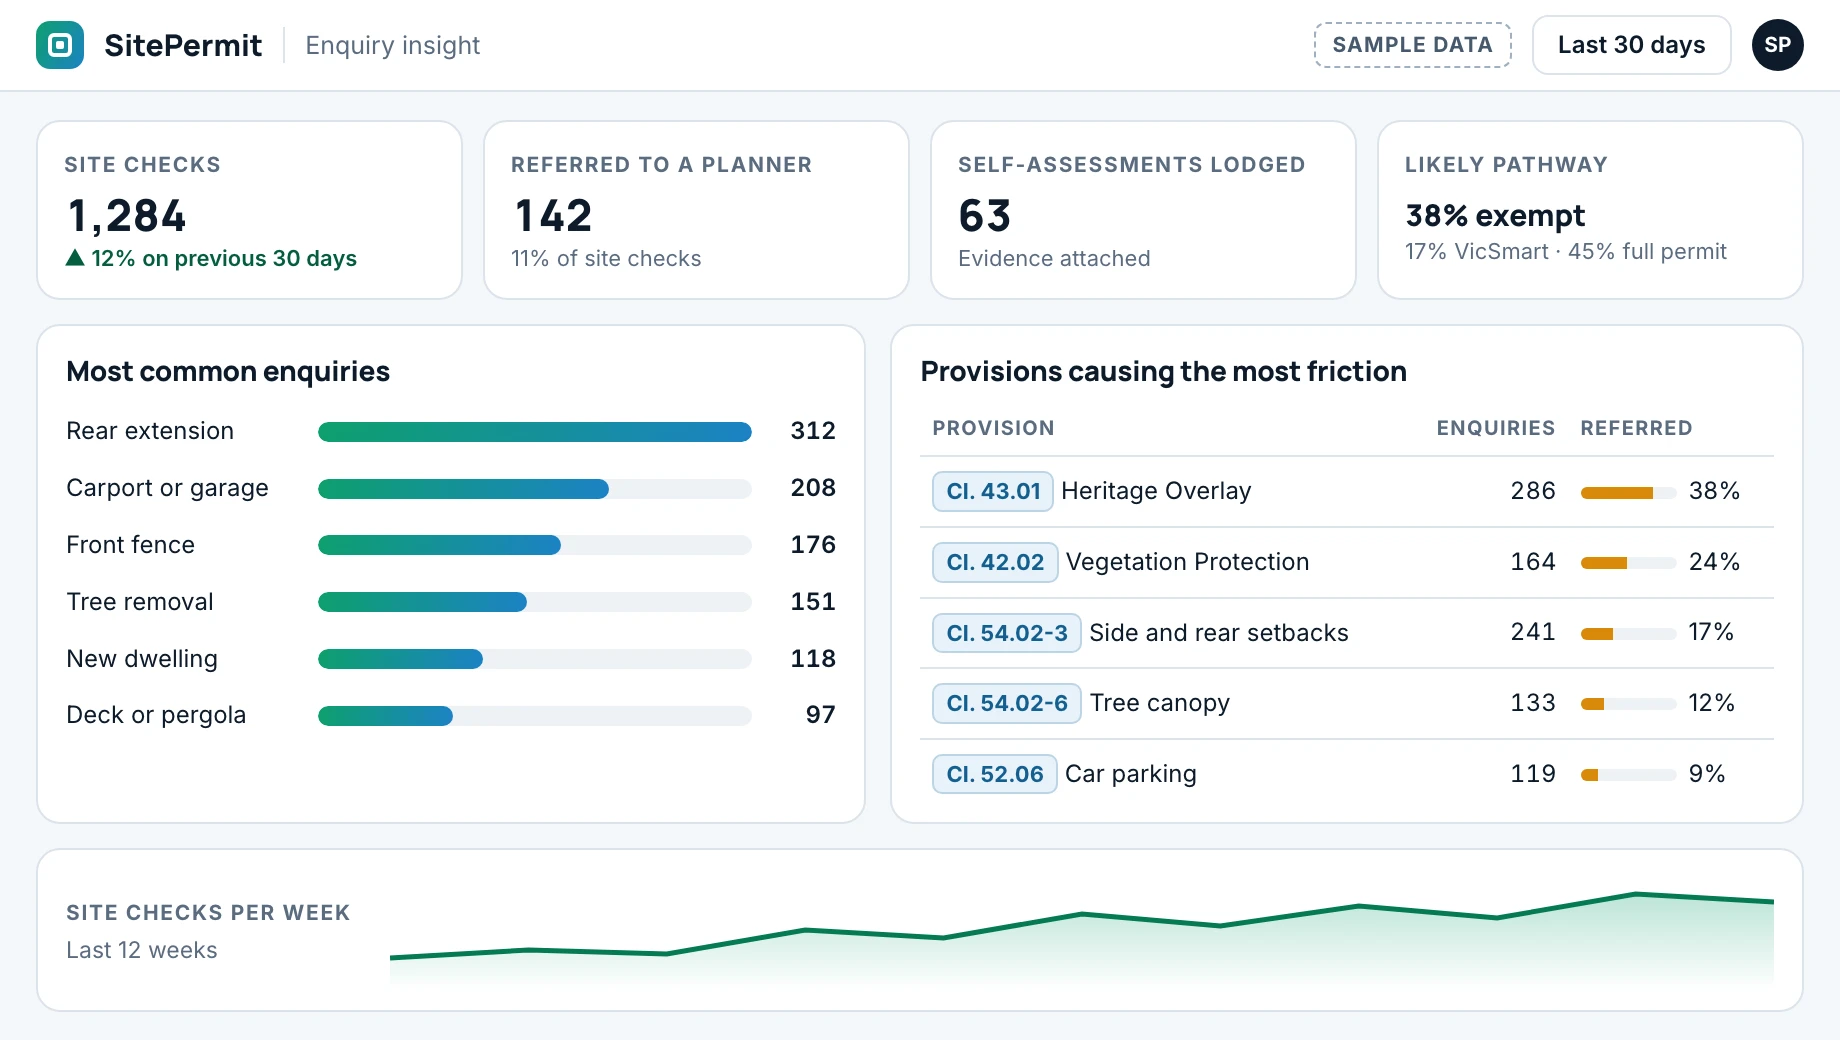
Task: Click the SitePermit brand name
Action: pyautogui.click(x=183, y=45)
